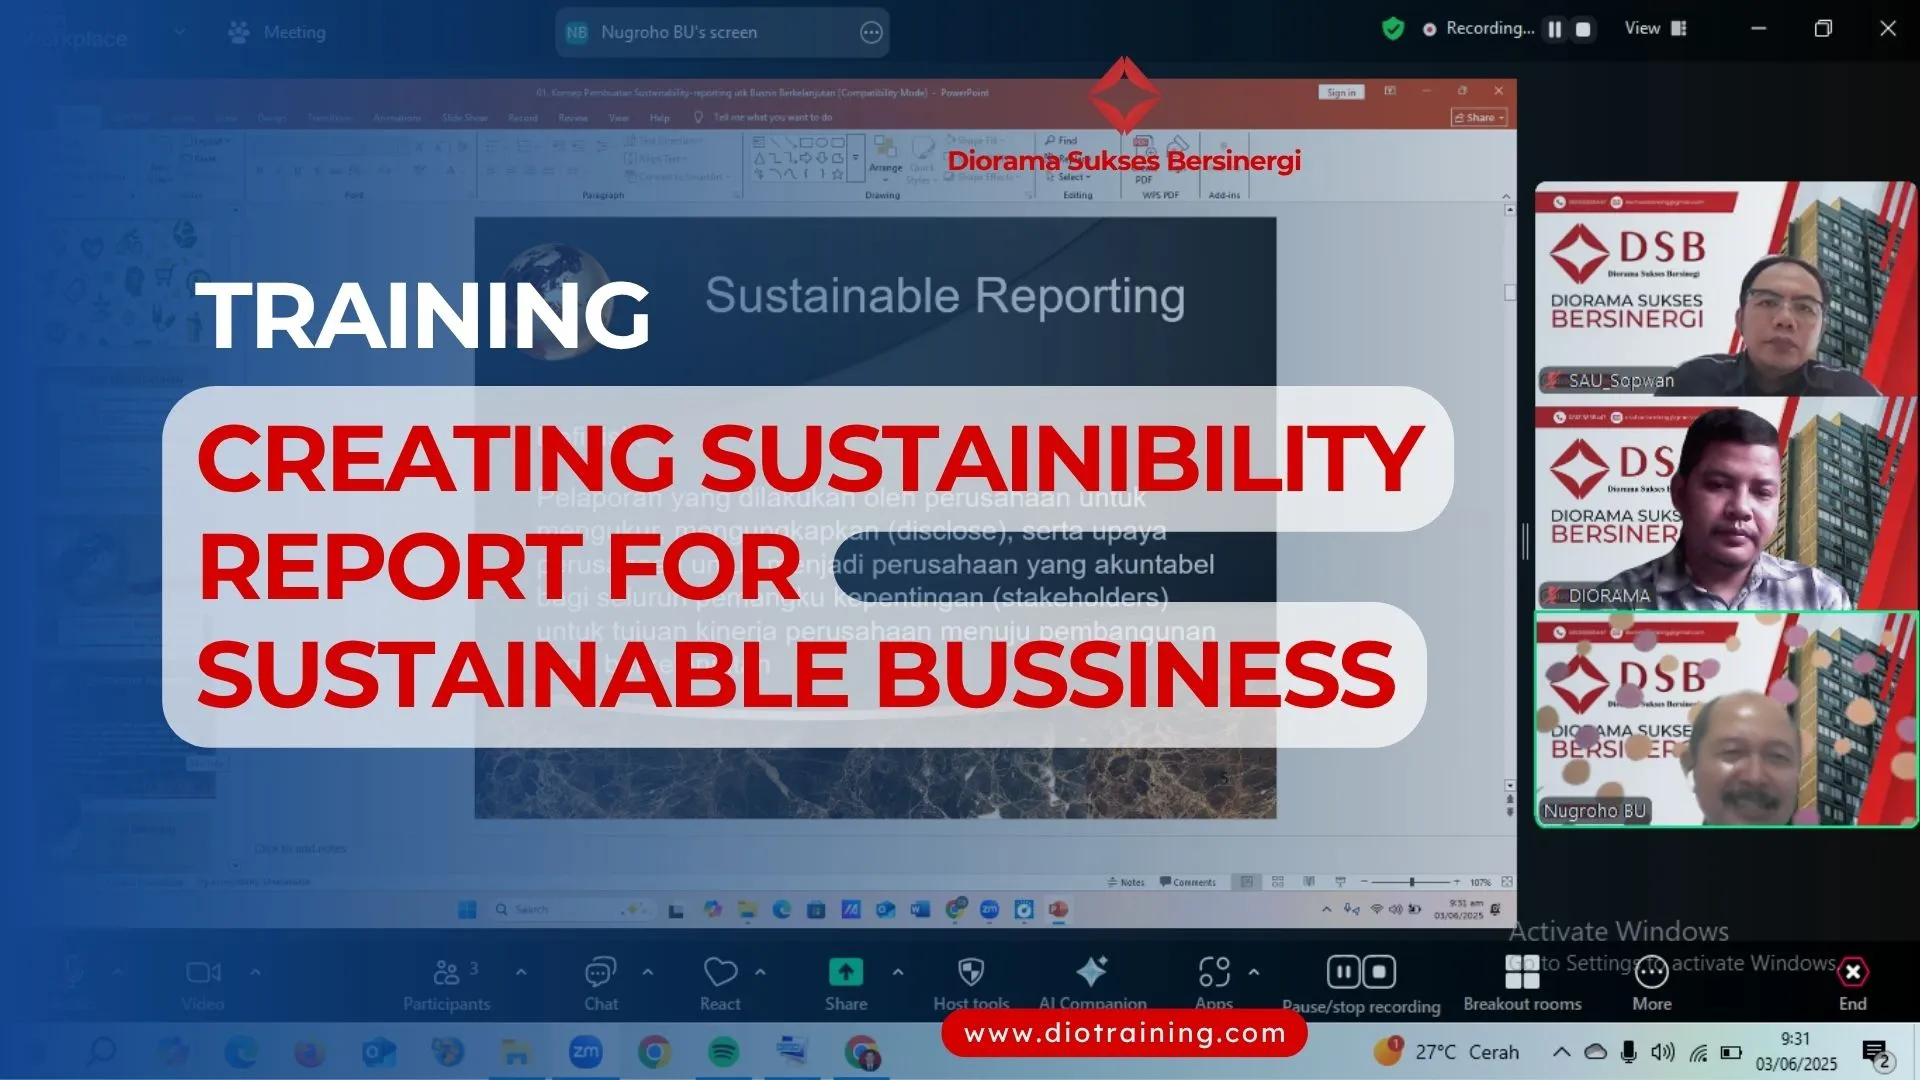Toggle the Zoom Video camera
Image resolution: width=1920 pixels, height=1080 pixels.
tap(203, 984)
